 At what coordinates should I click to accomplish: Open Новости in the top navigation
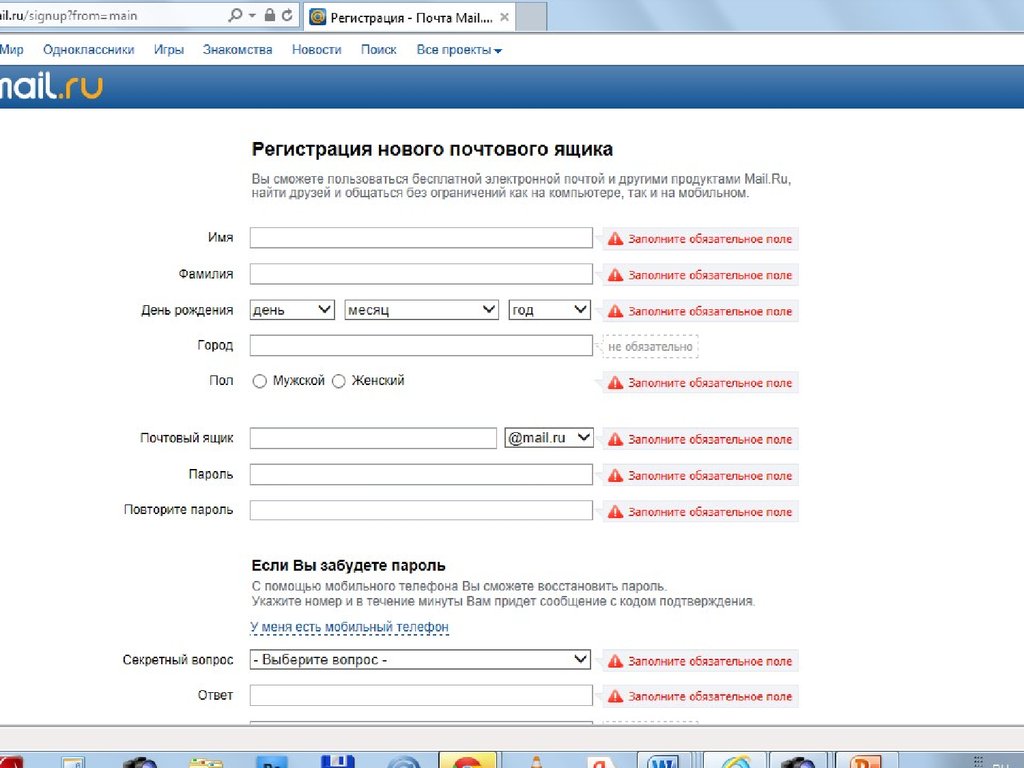click(x=316, y=50)
